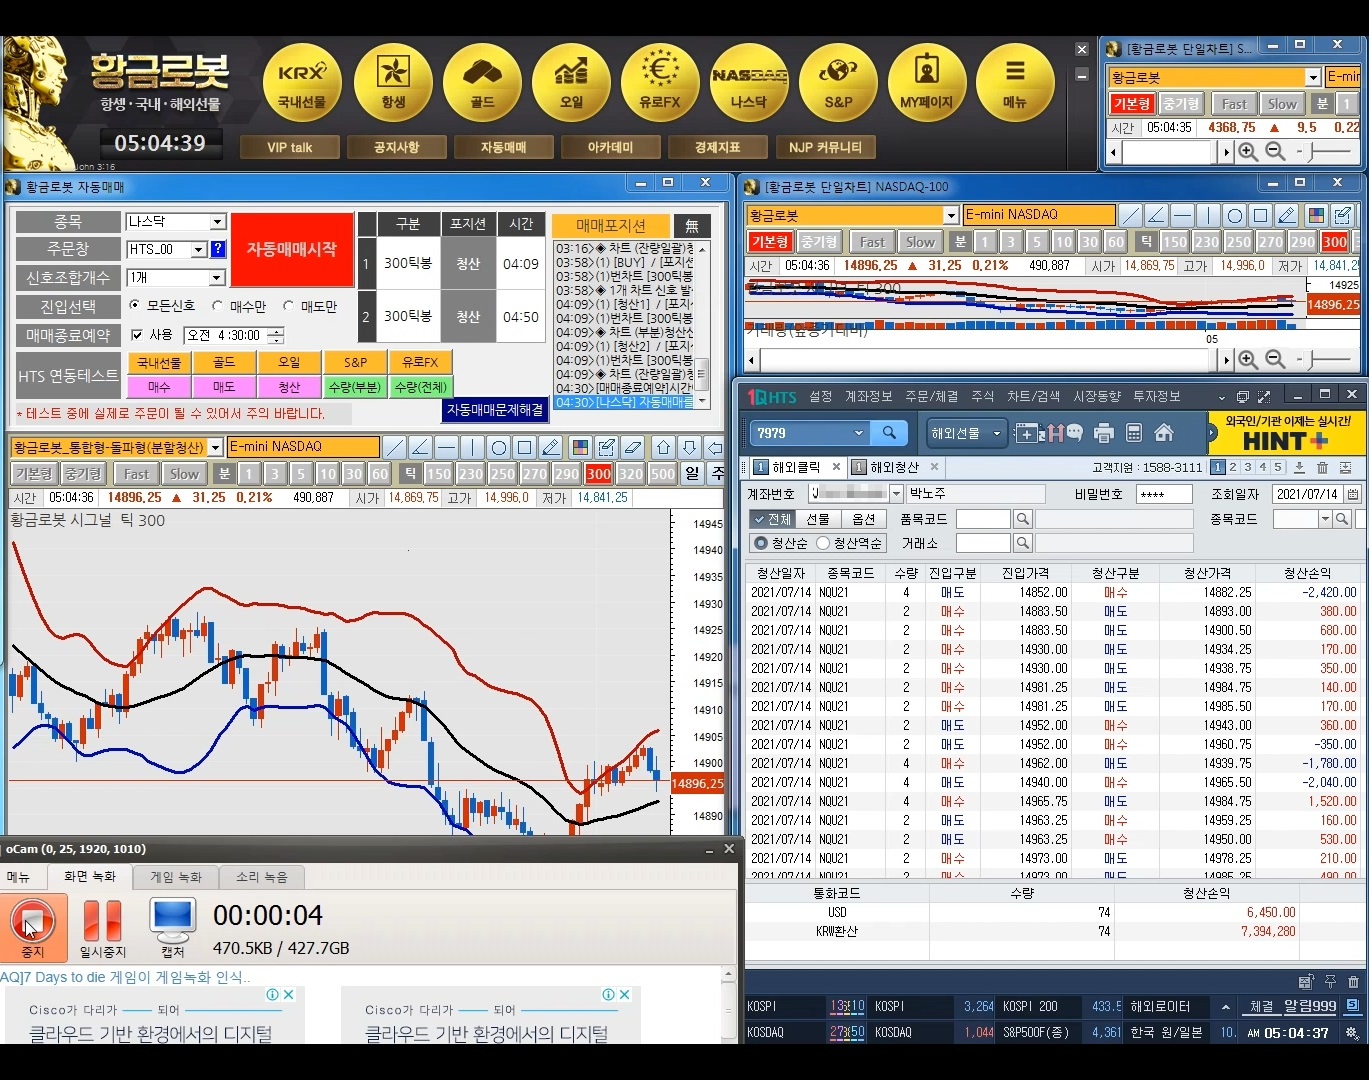The image size is (1372, 1080).
Task: Open the 오일 (oil) gold icon
Action: tap(571, 83)
